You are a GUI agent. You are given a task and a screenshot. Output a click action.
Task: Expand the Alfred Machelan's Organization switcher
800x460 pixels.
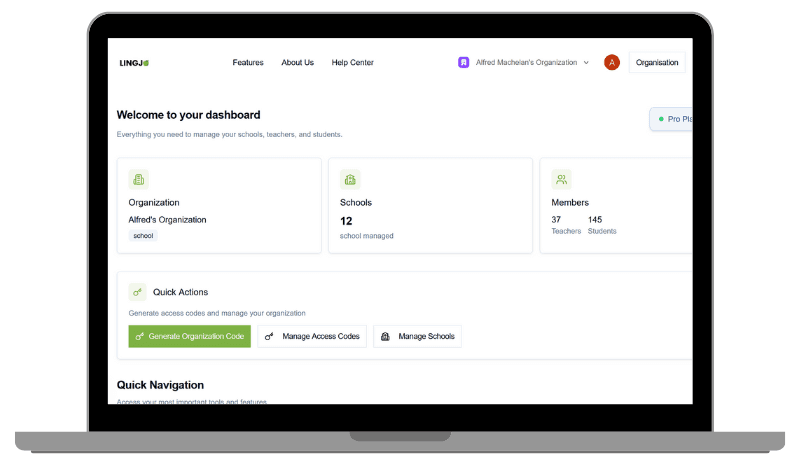pyautogui.click(x=526, y=63)
